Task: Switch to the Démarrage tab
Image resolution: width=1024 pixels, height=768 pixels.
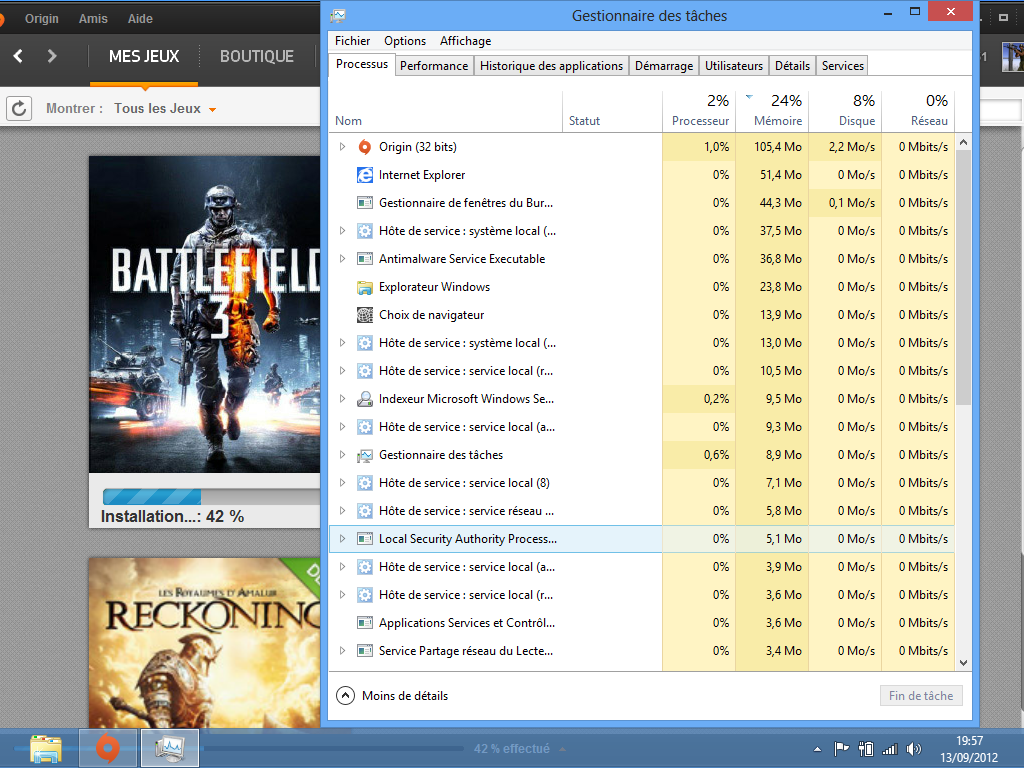Action: pos(664,66)
